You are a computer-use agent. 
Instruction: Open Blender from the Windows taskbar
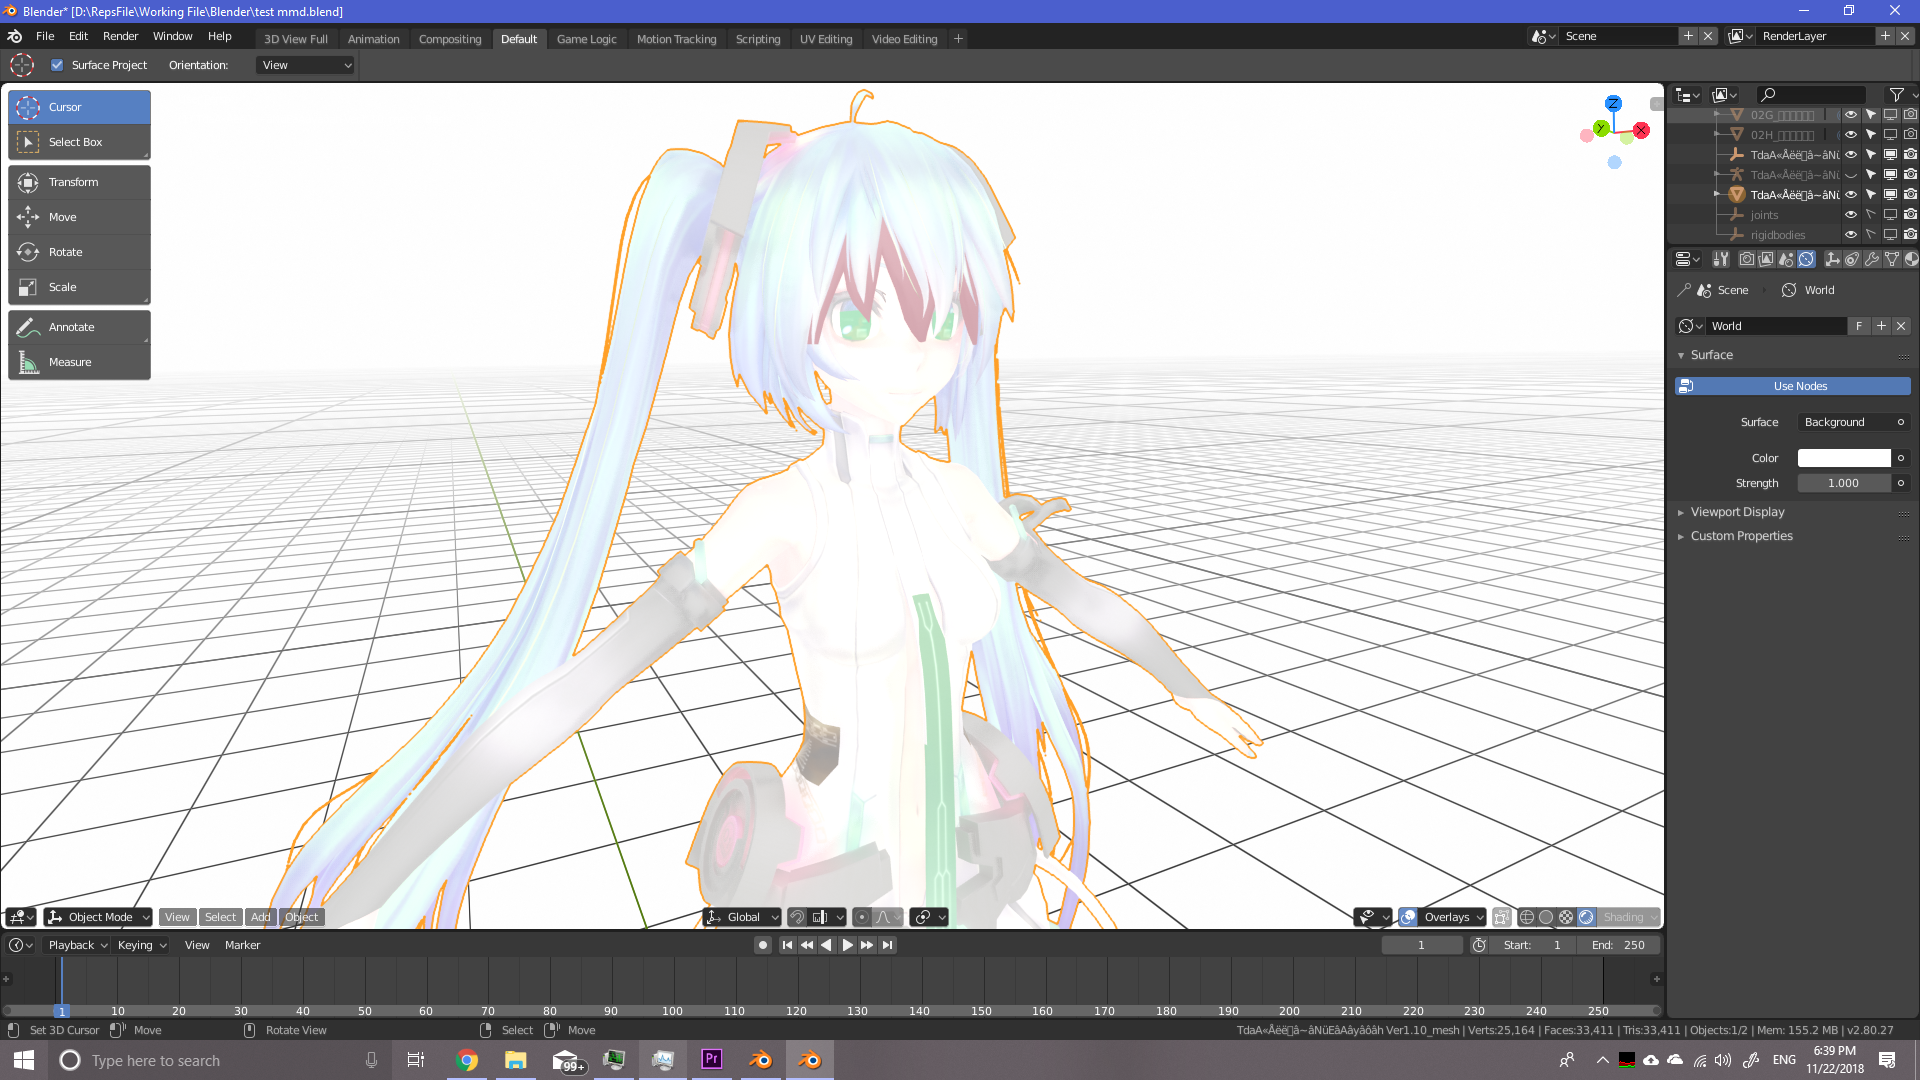tap(760, 1059)
